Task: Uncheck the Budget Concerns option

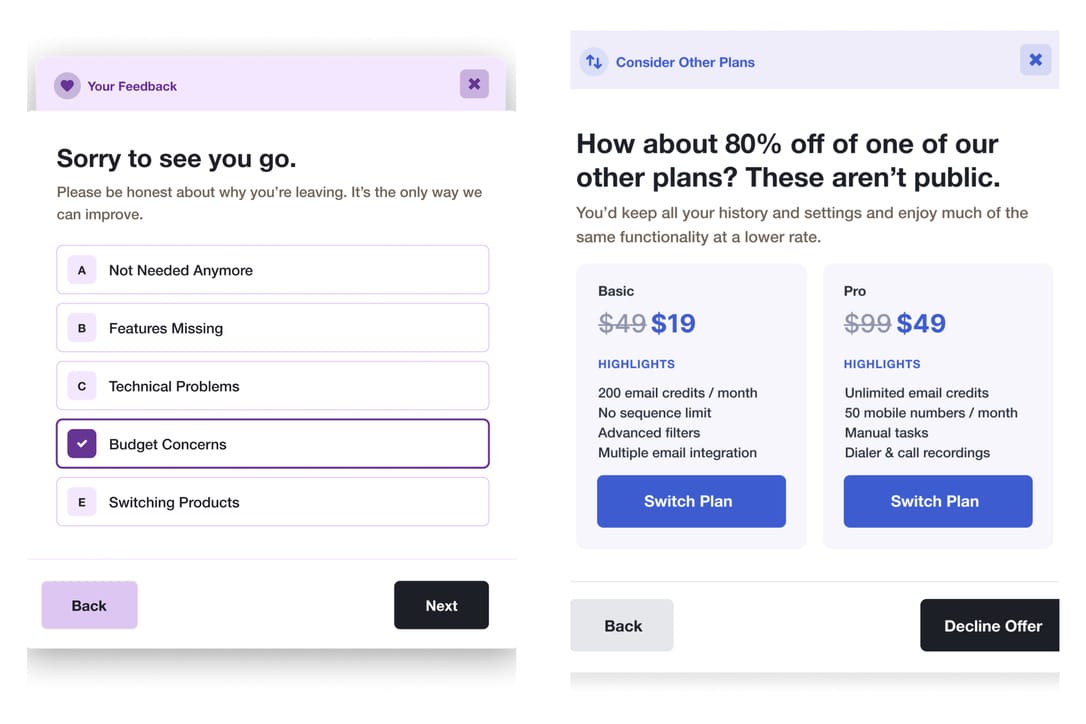Action: pyautogui.click(x=272, y=443)
